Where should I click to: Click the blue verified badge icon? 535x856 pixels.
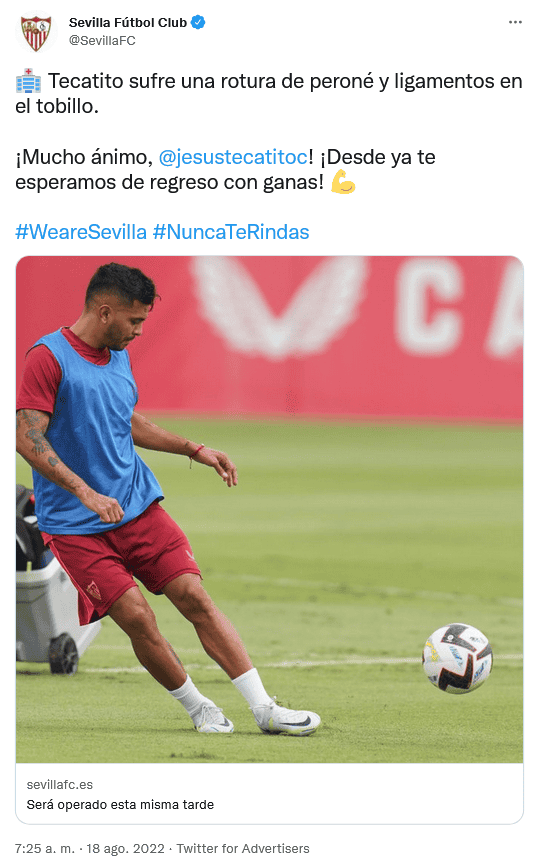[x=198, y=22]
